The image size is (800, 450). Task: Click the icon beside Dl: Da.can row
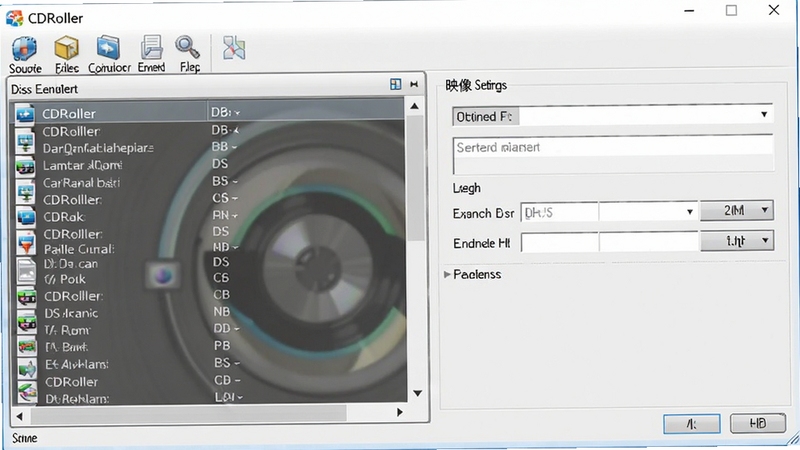pos(26,271)
